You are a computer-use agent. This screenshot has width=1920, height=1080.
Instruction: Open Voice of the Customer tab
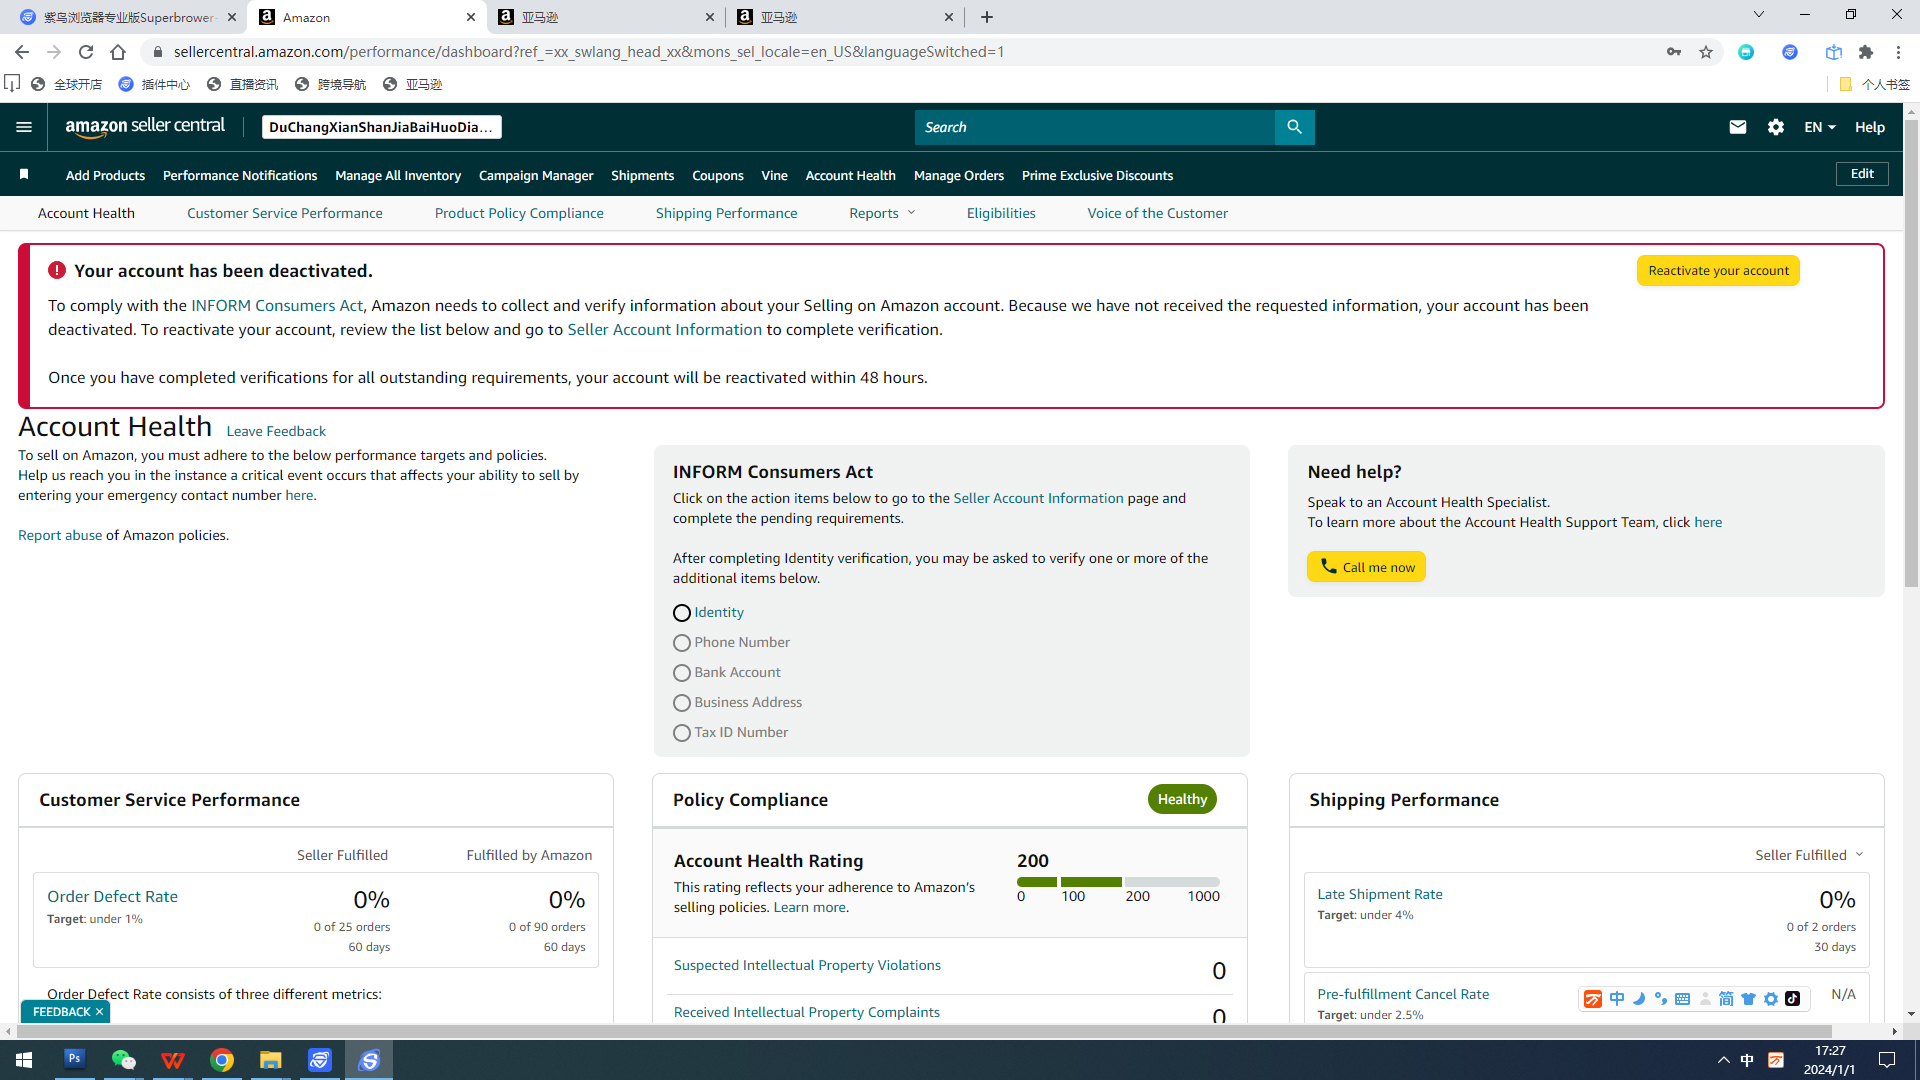click(1157, 213)
